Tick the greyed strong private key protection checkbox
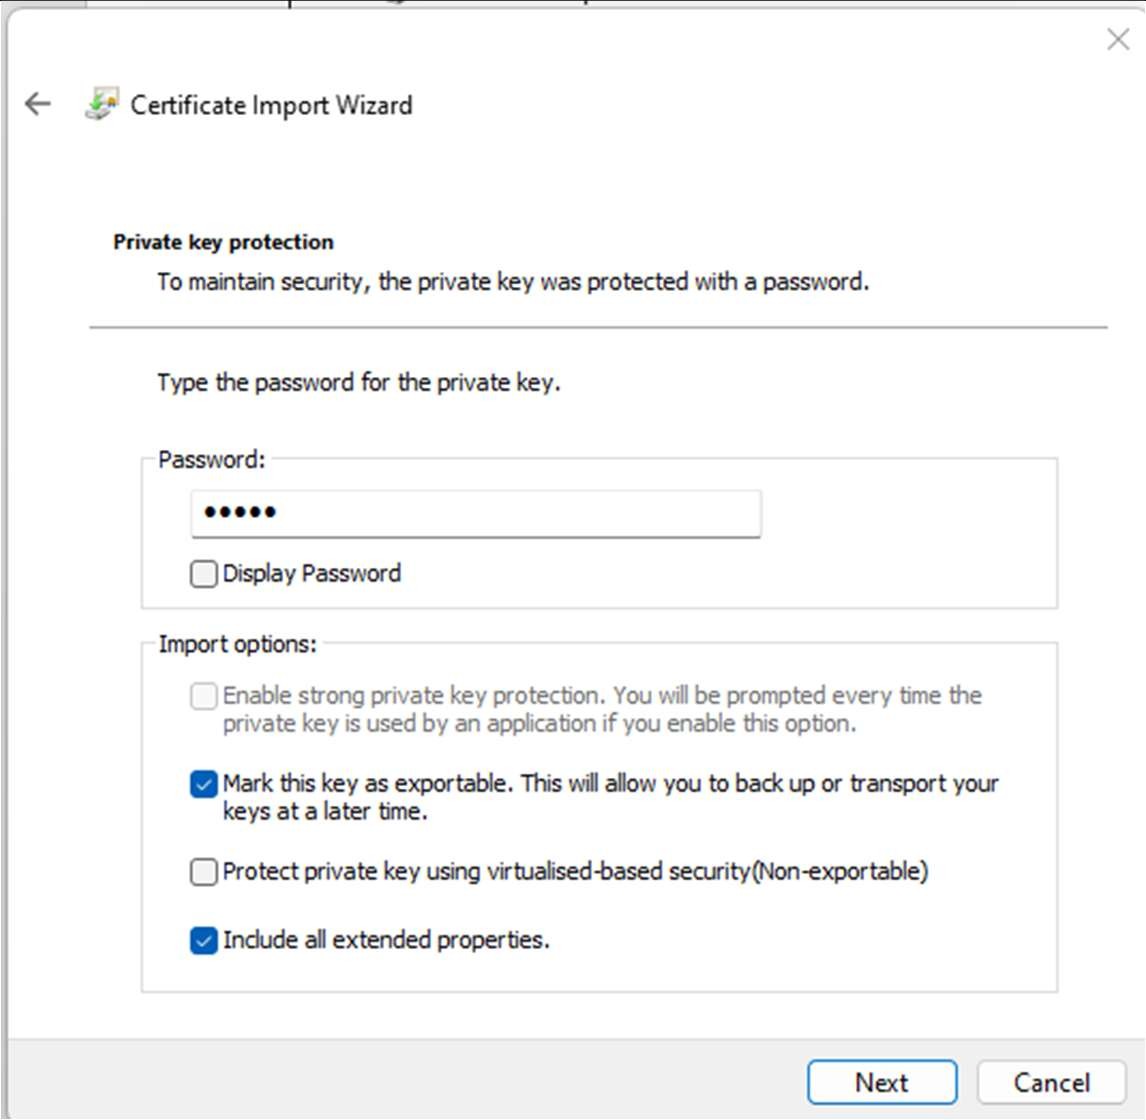The width and height of the screenshot is (1146, 1120). click(204, 696)
